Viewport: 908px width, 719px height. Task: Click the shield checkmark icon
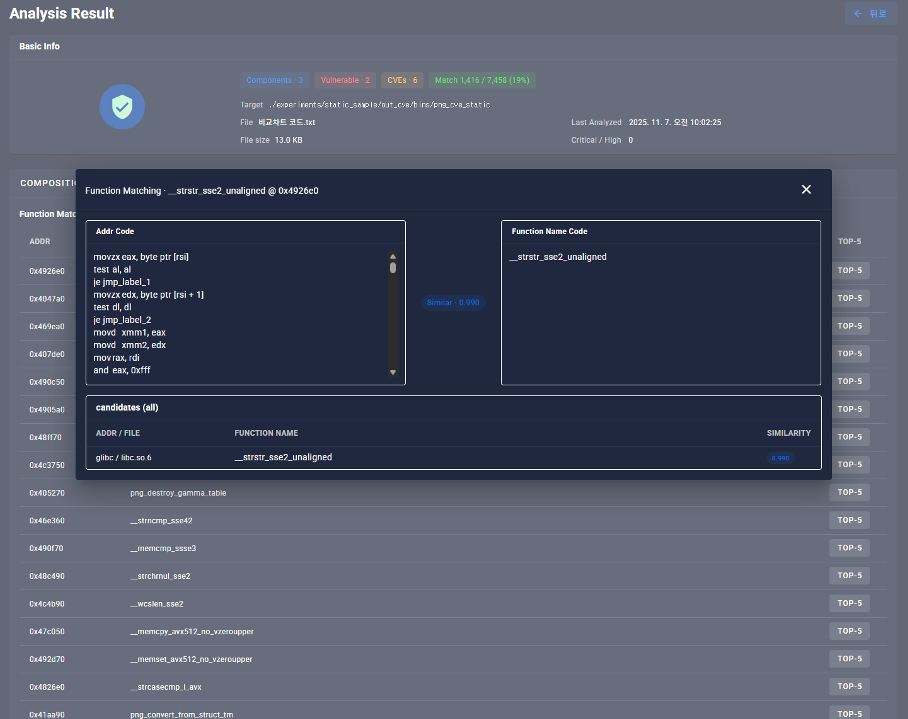tap(122, 106)
